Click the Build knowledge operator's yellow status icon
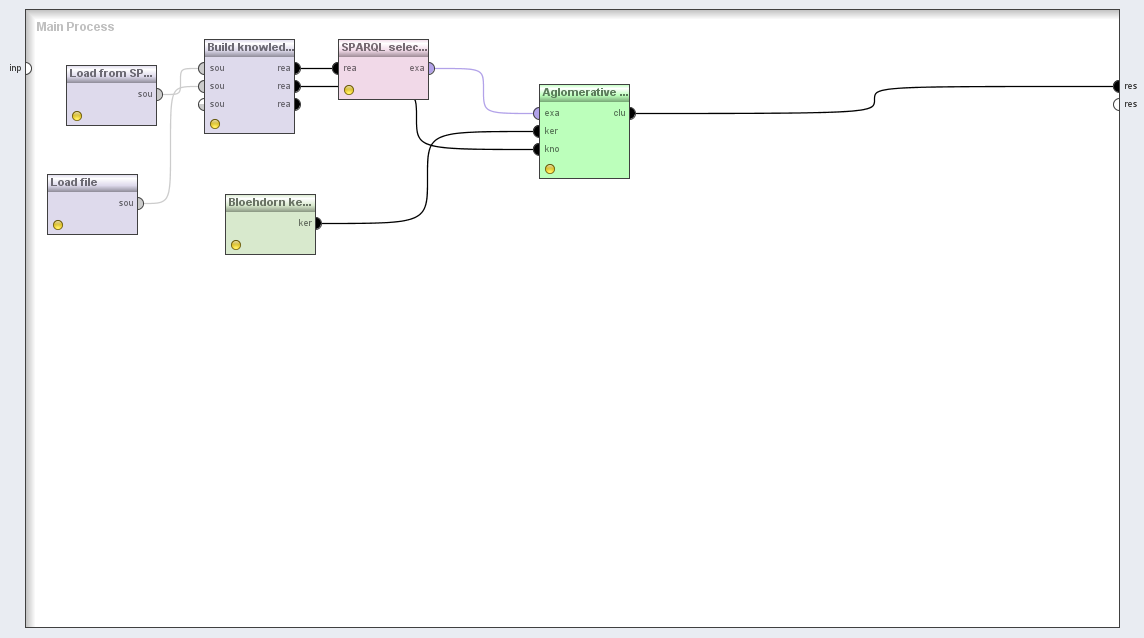This screenshot has height=638, width=1144. tap(215, 124)
